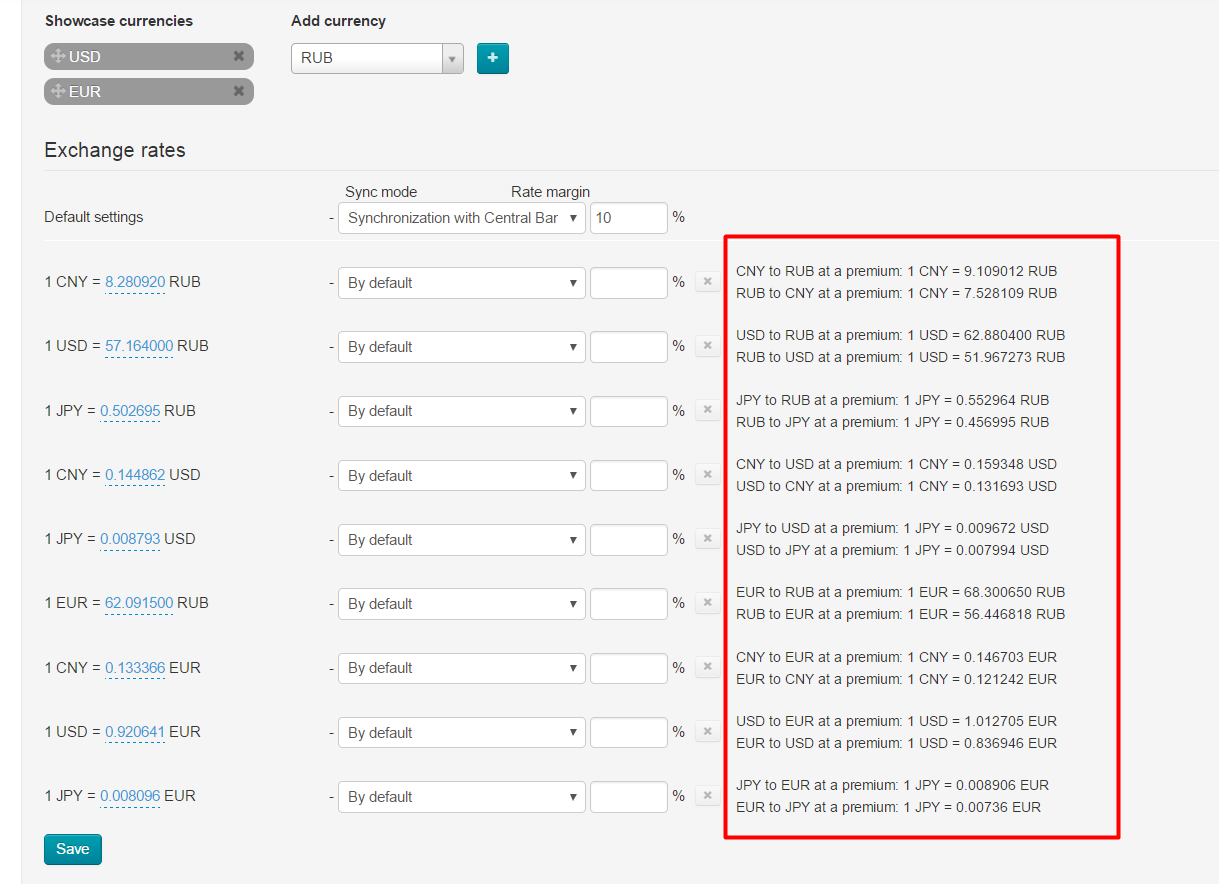Open sync mode dropdown for USD to RUB
Viewport: 1219px width, 884px height.
(x=462, y=347)
